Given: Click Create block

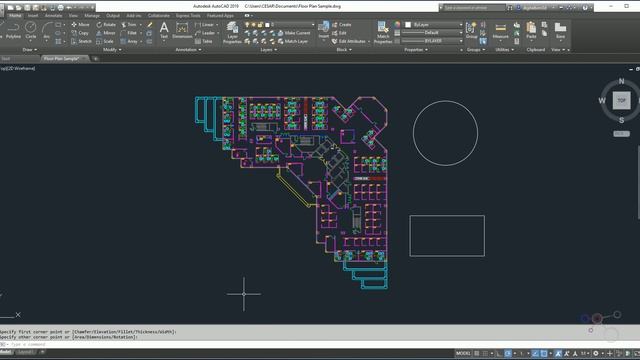Looking at the screenshot, I should tap(342, 24).
